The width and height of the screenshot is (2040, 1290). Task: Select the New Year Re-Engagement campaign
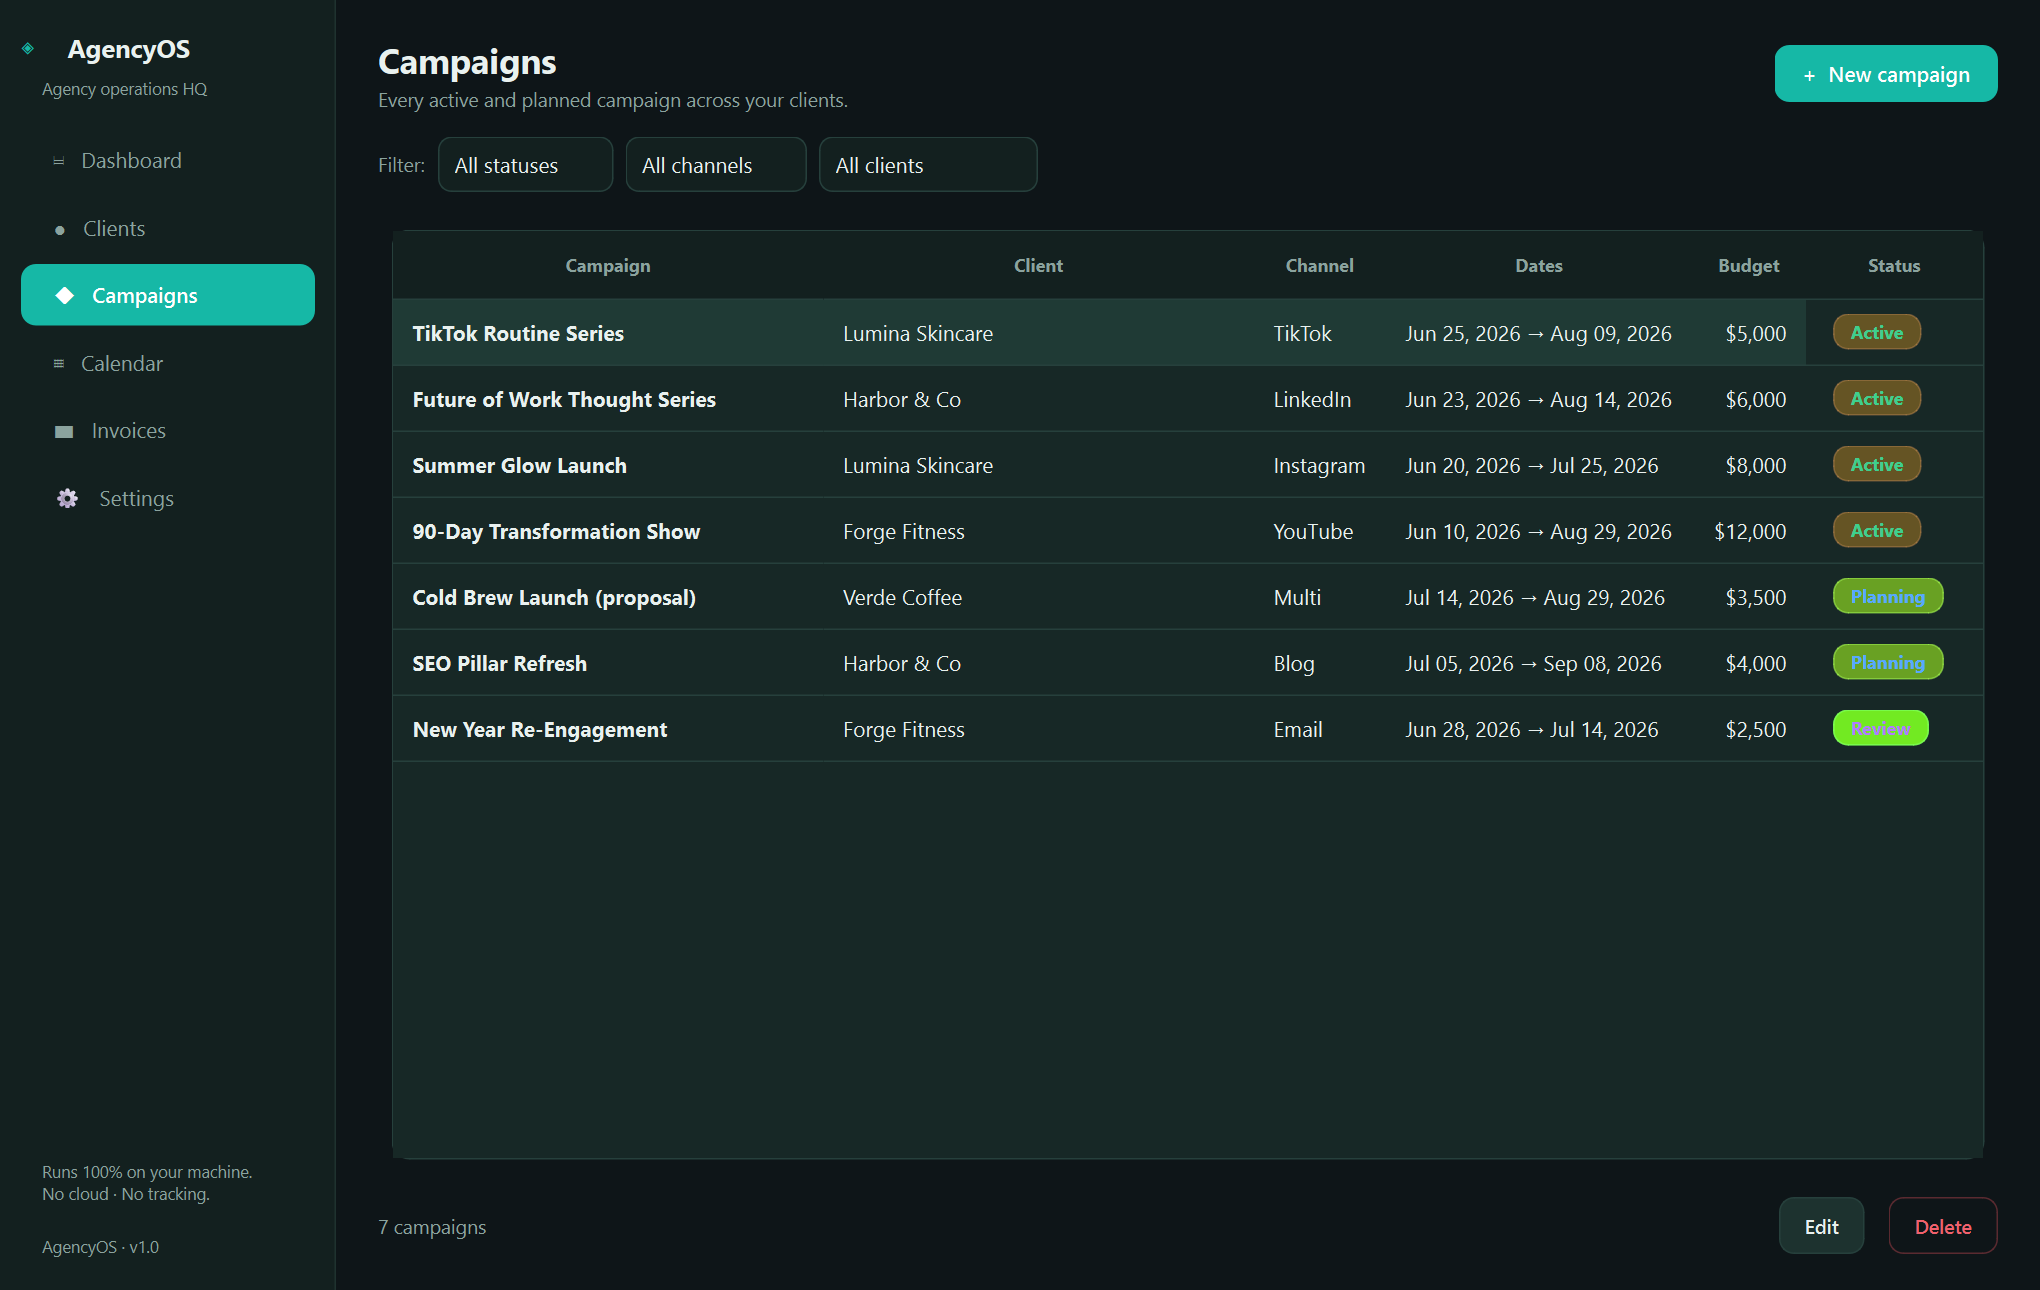click(x=1188, y=729)
